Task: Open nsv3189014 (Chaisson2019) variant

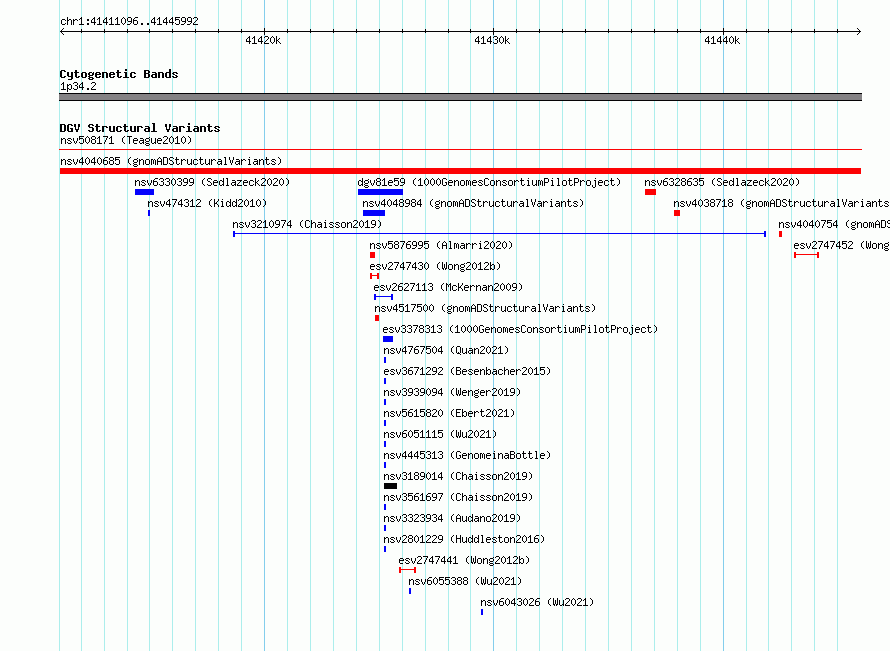Action: (x=458, y=476)
